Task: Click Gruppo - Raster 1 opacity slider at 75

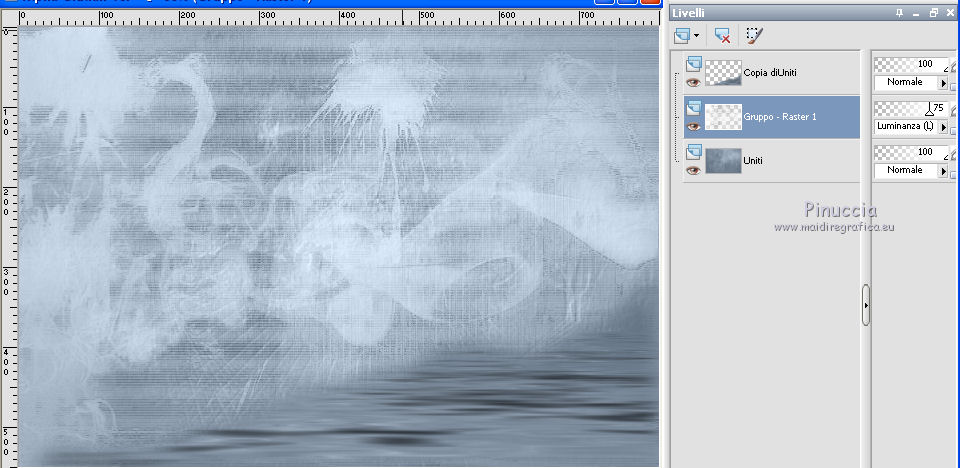Action: tap(912, 108)
